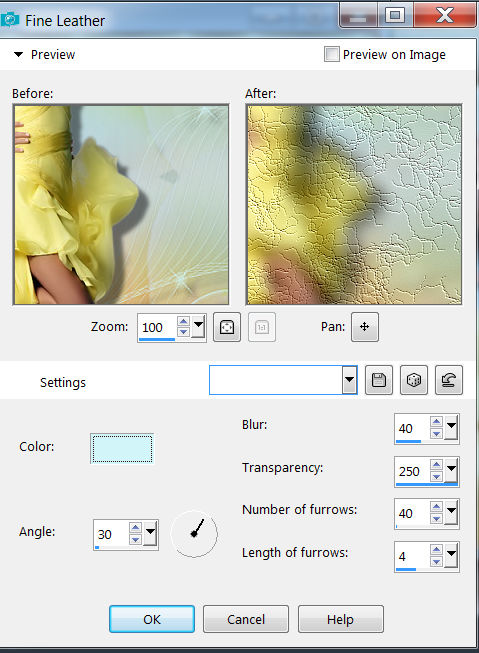479x653 pixels.
Task: Click the OK button
Action: tap(152, 619)
